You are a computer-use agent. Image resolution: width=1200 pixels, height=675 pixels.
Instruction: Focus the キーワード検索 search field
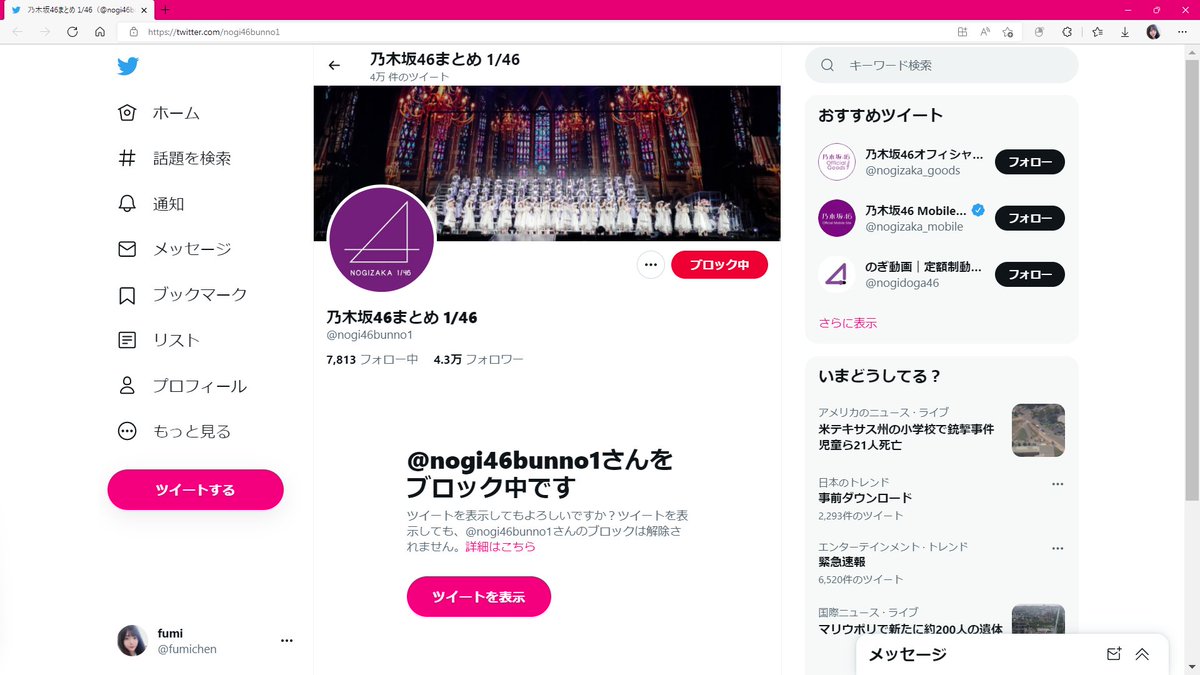pos(942,65)
